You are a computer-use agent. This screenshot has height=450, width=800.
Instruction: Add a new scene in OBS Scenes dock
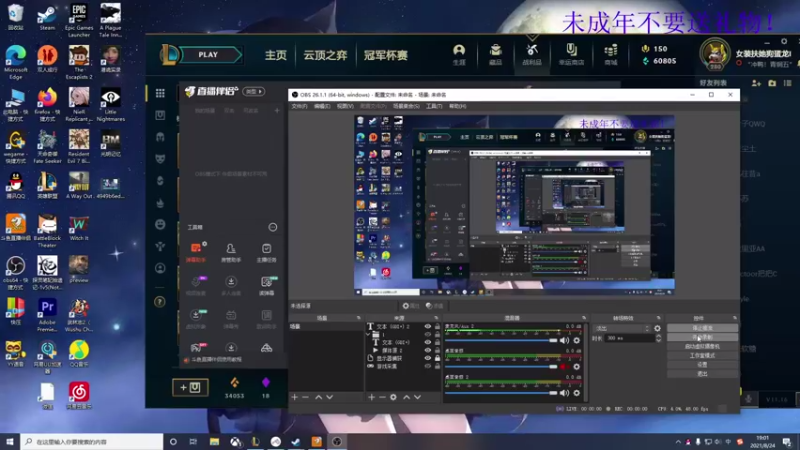coord(294,397)
